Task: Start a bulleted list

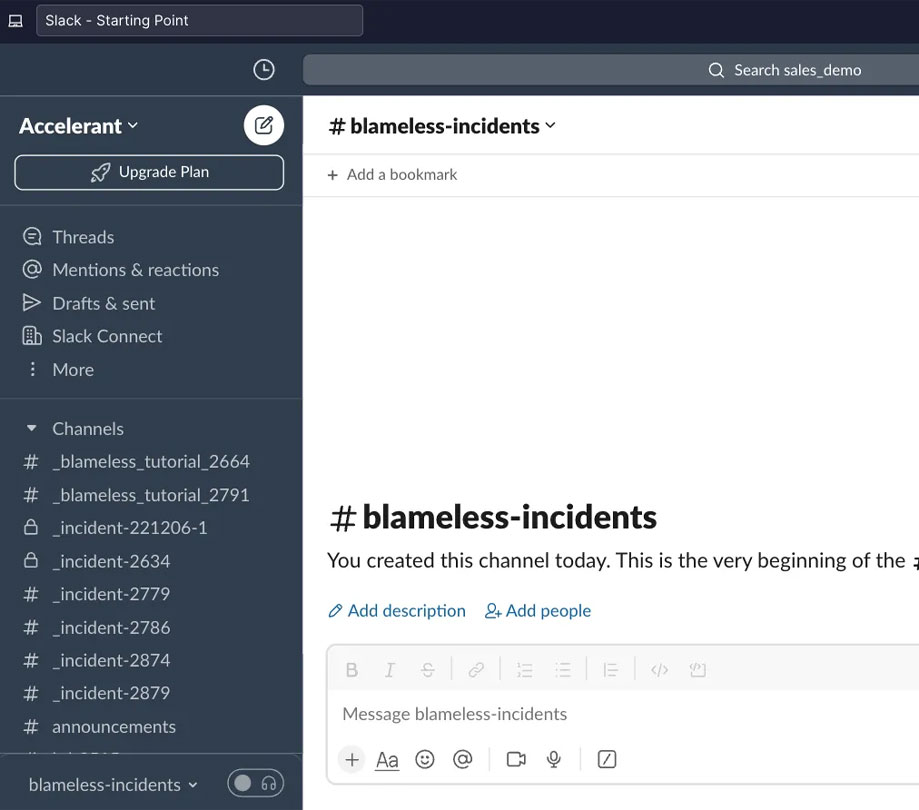Action: (x=563, y=670)
